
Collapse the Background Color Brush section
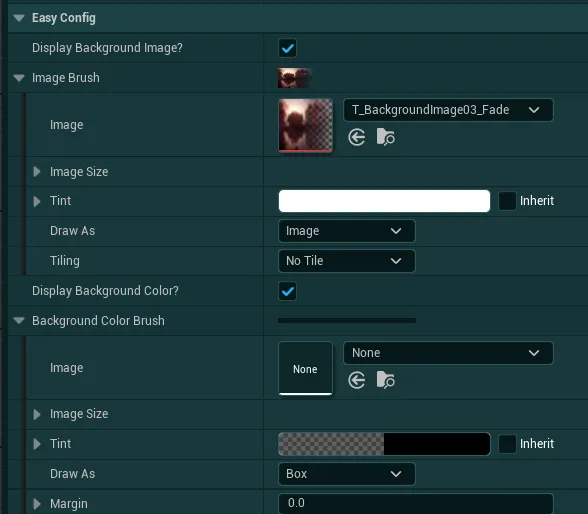tap(19, 321)
